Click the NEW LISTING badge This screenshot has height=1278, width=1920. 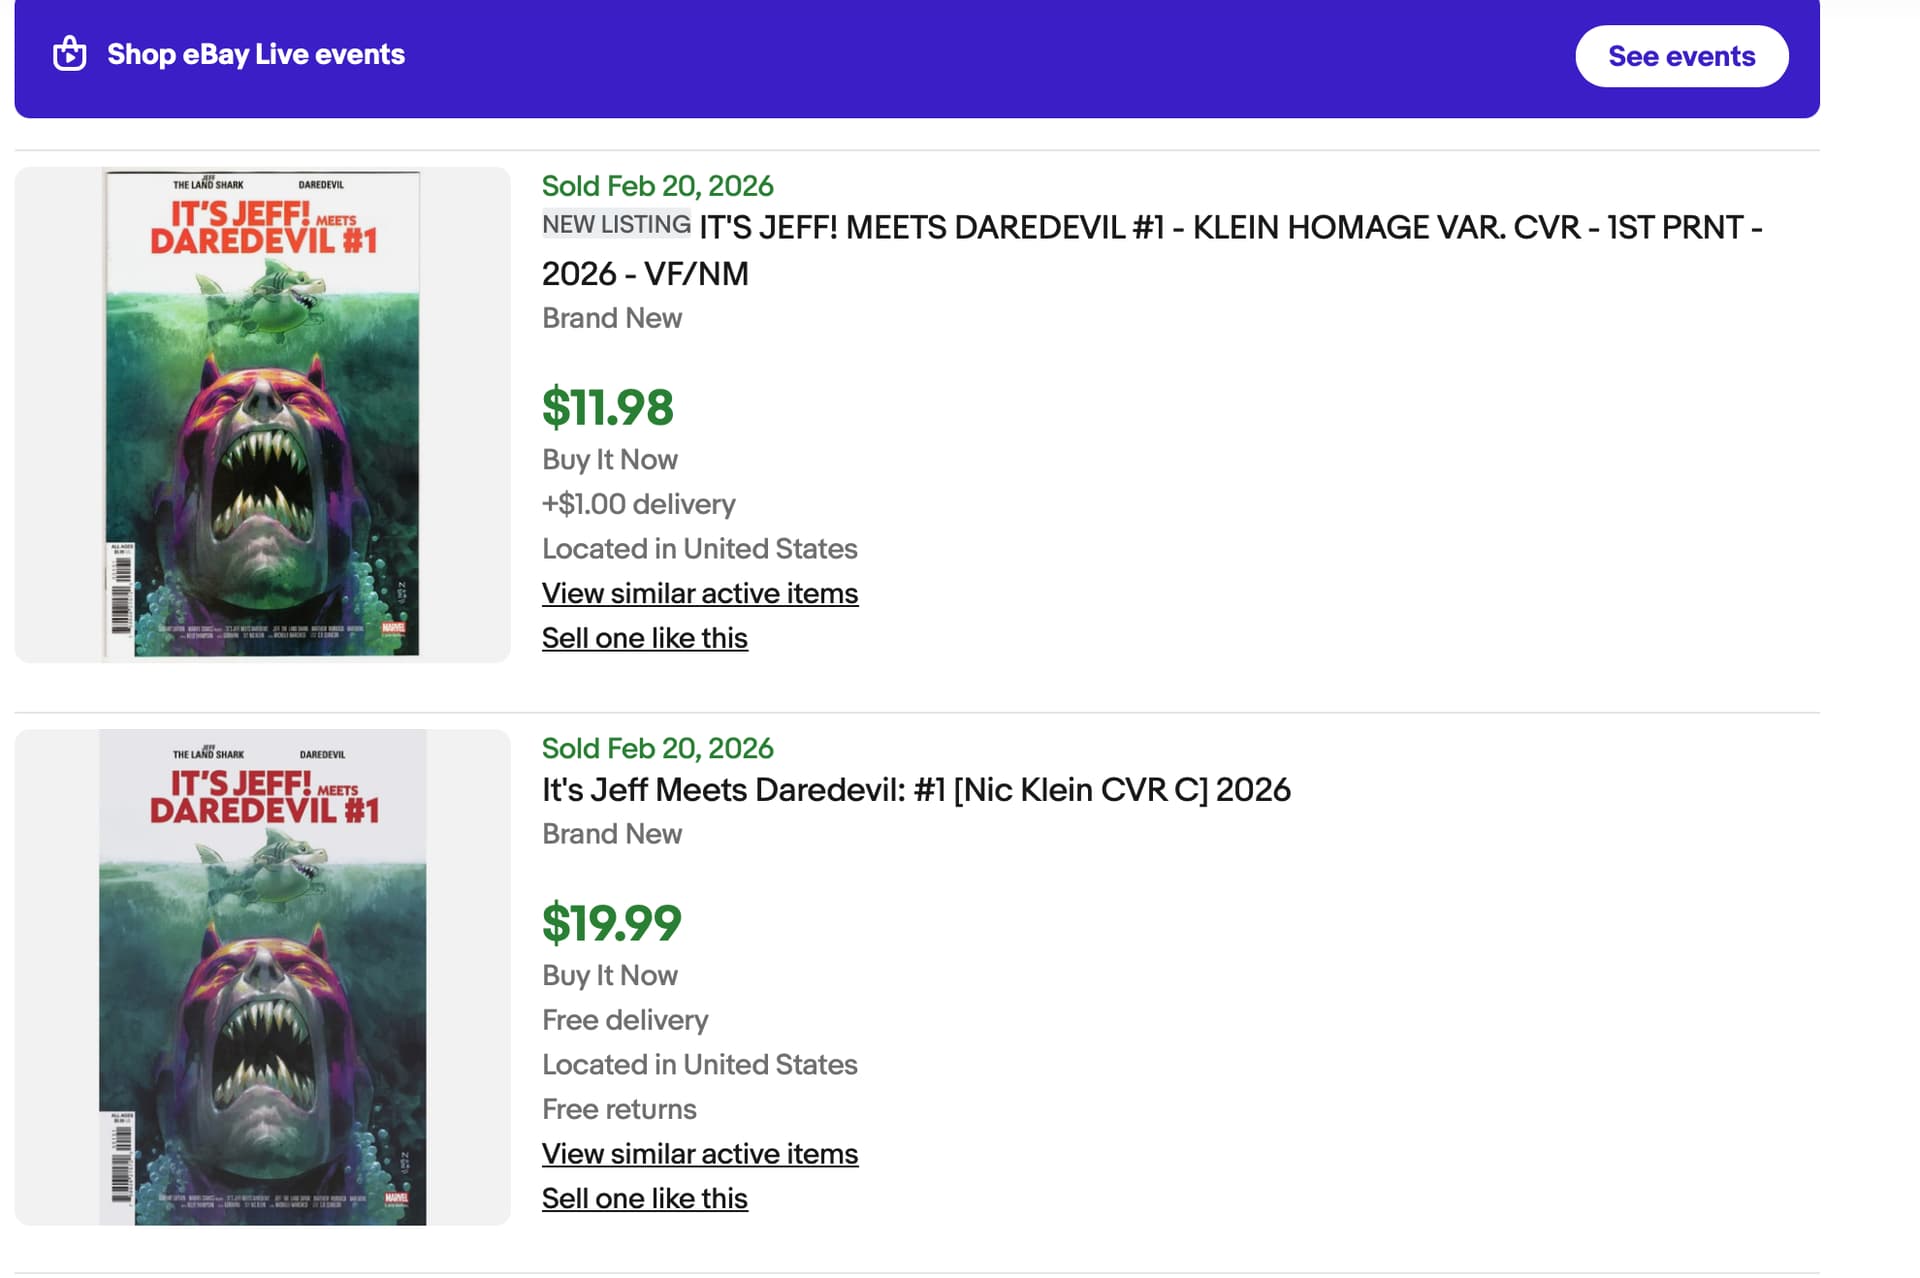click(616, 225)
